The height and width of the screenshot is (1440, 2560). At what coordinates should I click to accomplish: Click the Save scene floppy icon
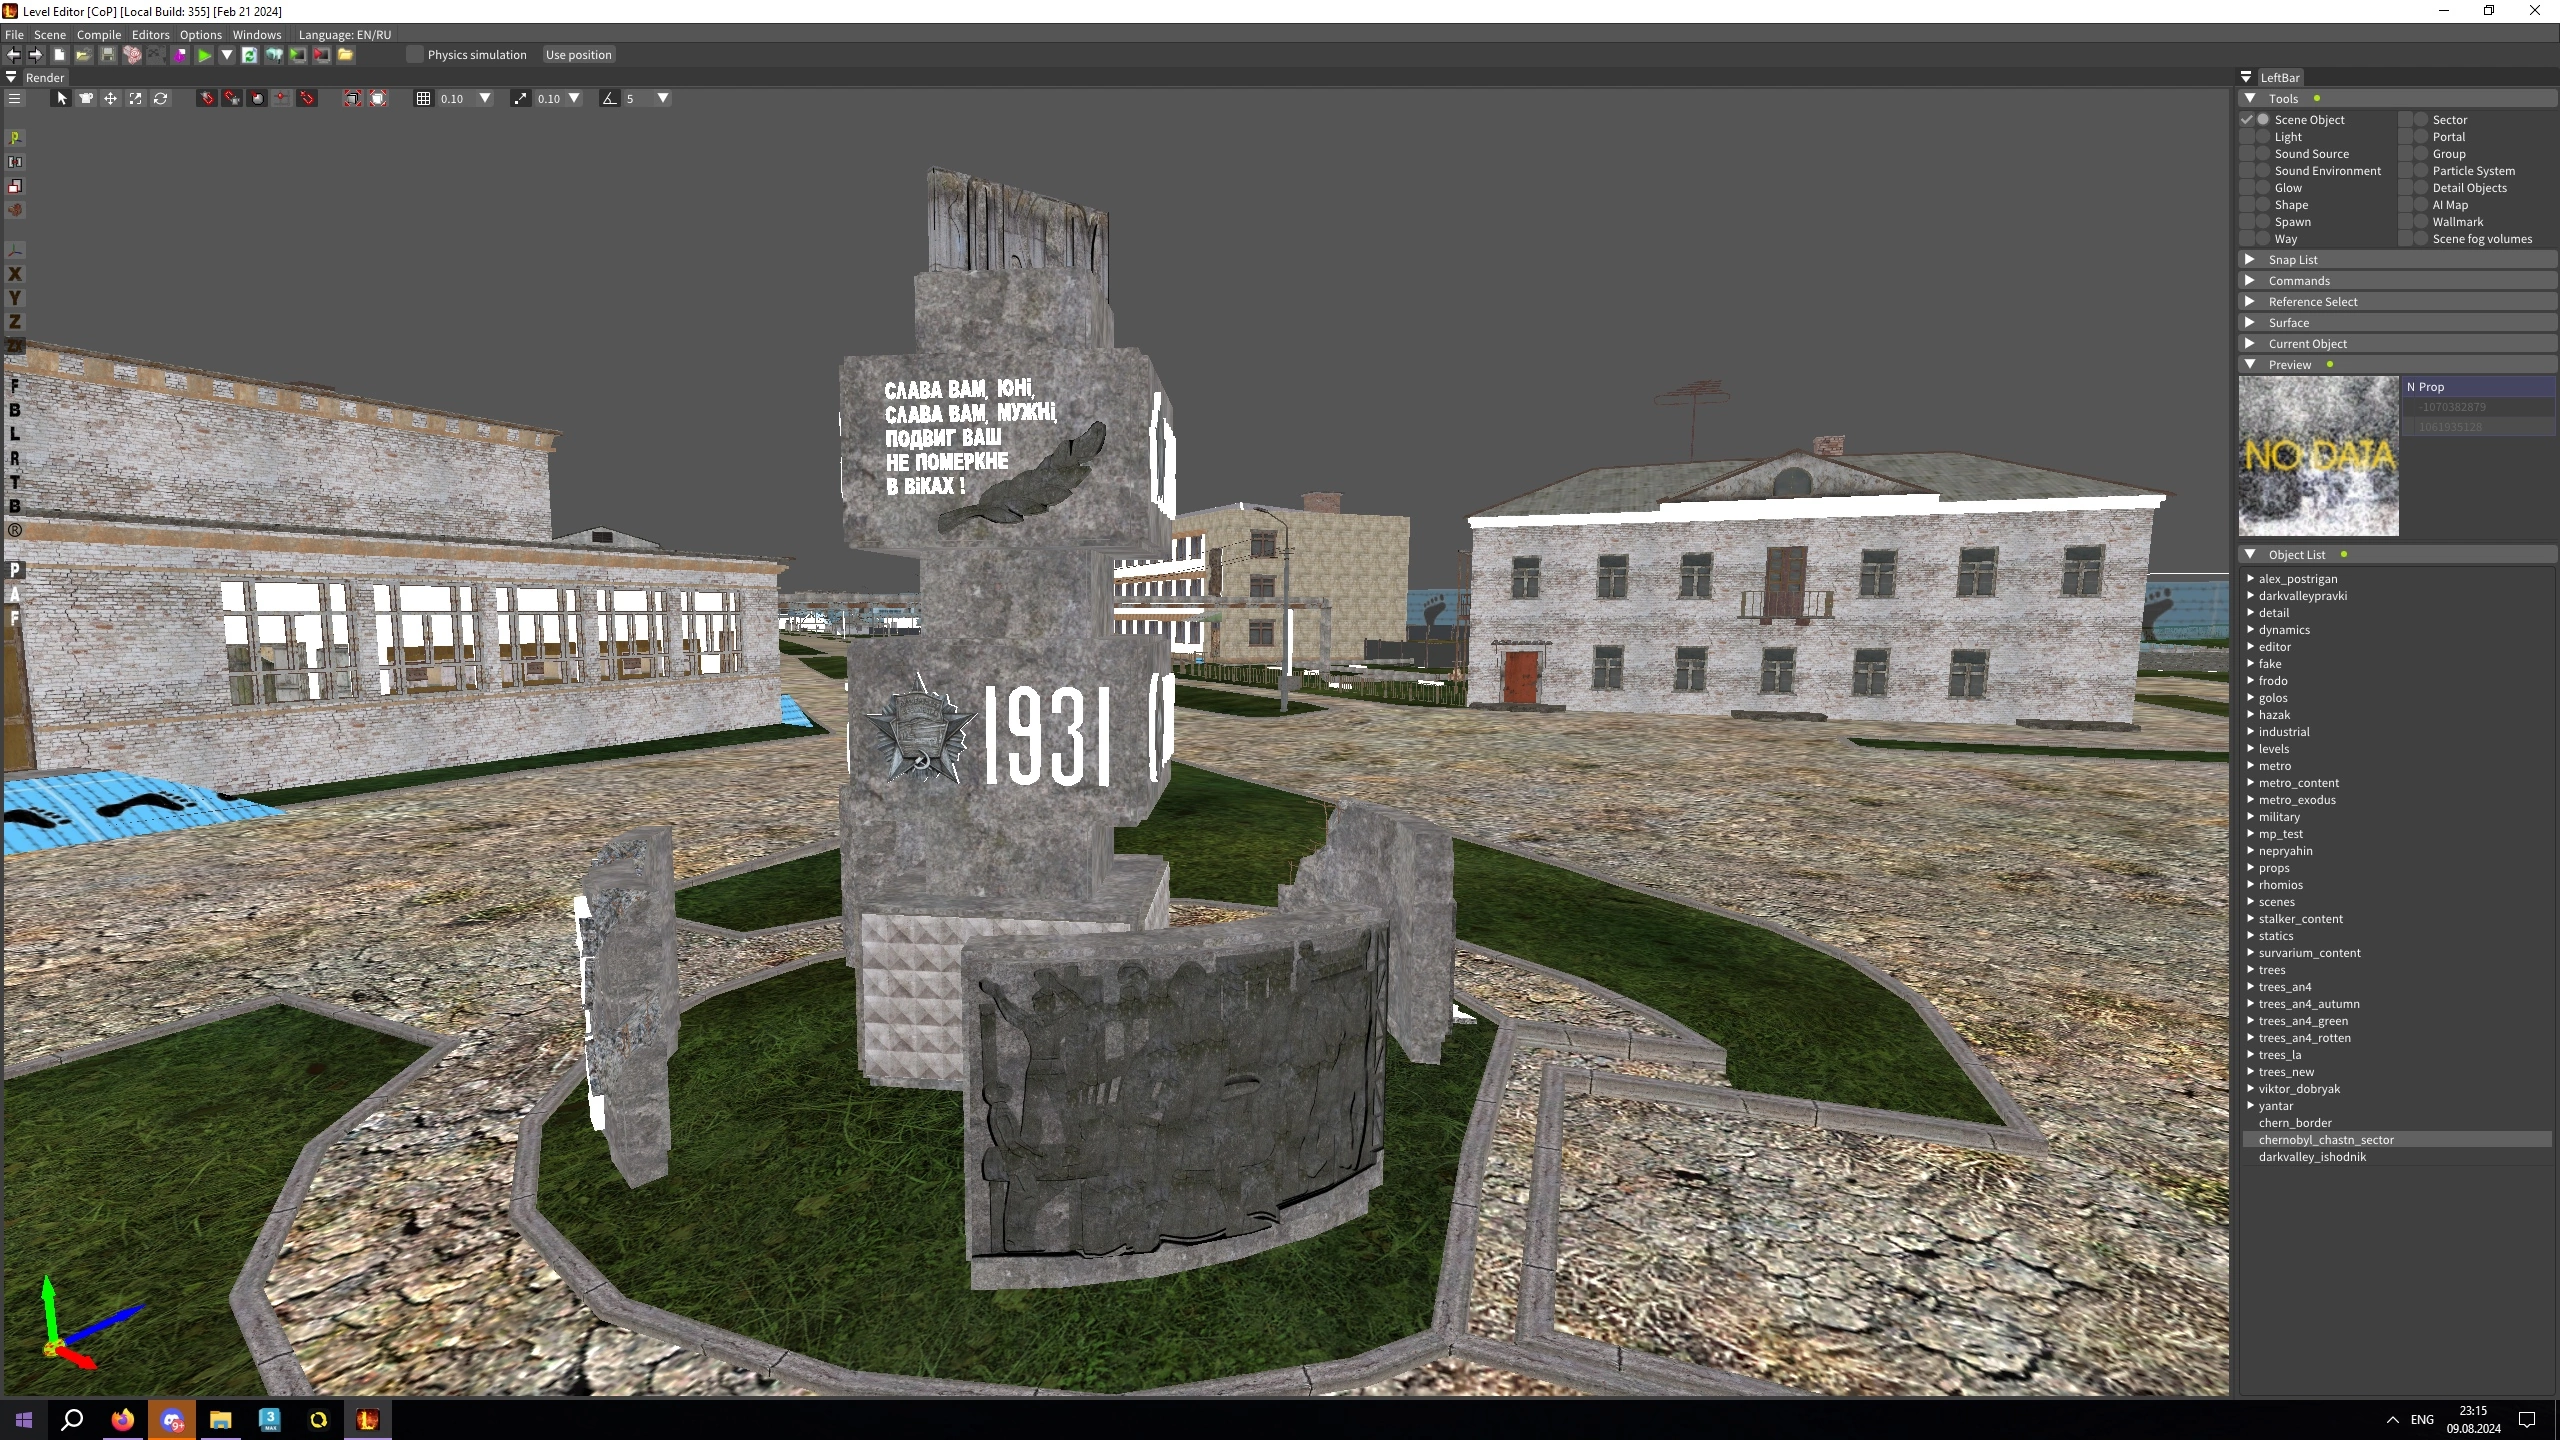pyautogui.click(x=108, y=55)
